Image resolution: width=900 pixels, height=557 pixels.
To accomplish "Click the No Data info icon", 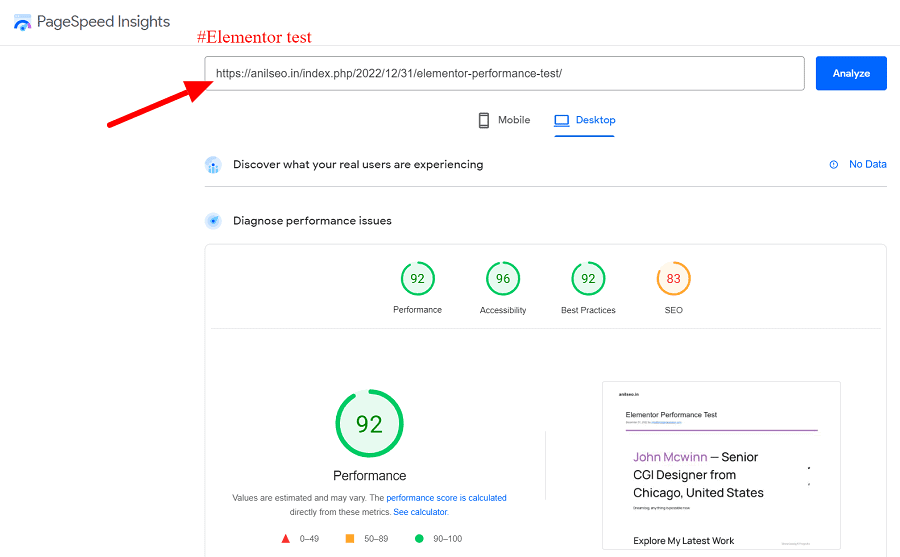I will pos(833,165).
